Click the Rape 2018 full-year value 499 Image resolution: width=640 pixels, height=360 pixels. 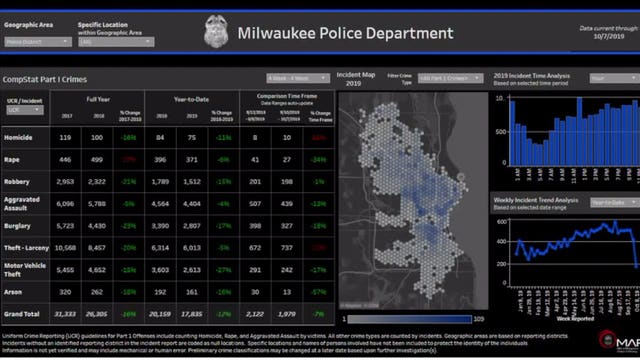[97, 160]
